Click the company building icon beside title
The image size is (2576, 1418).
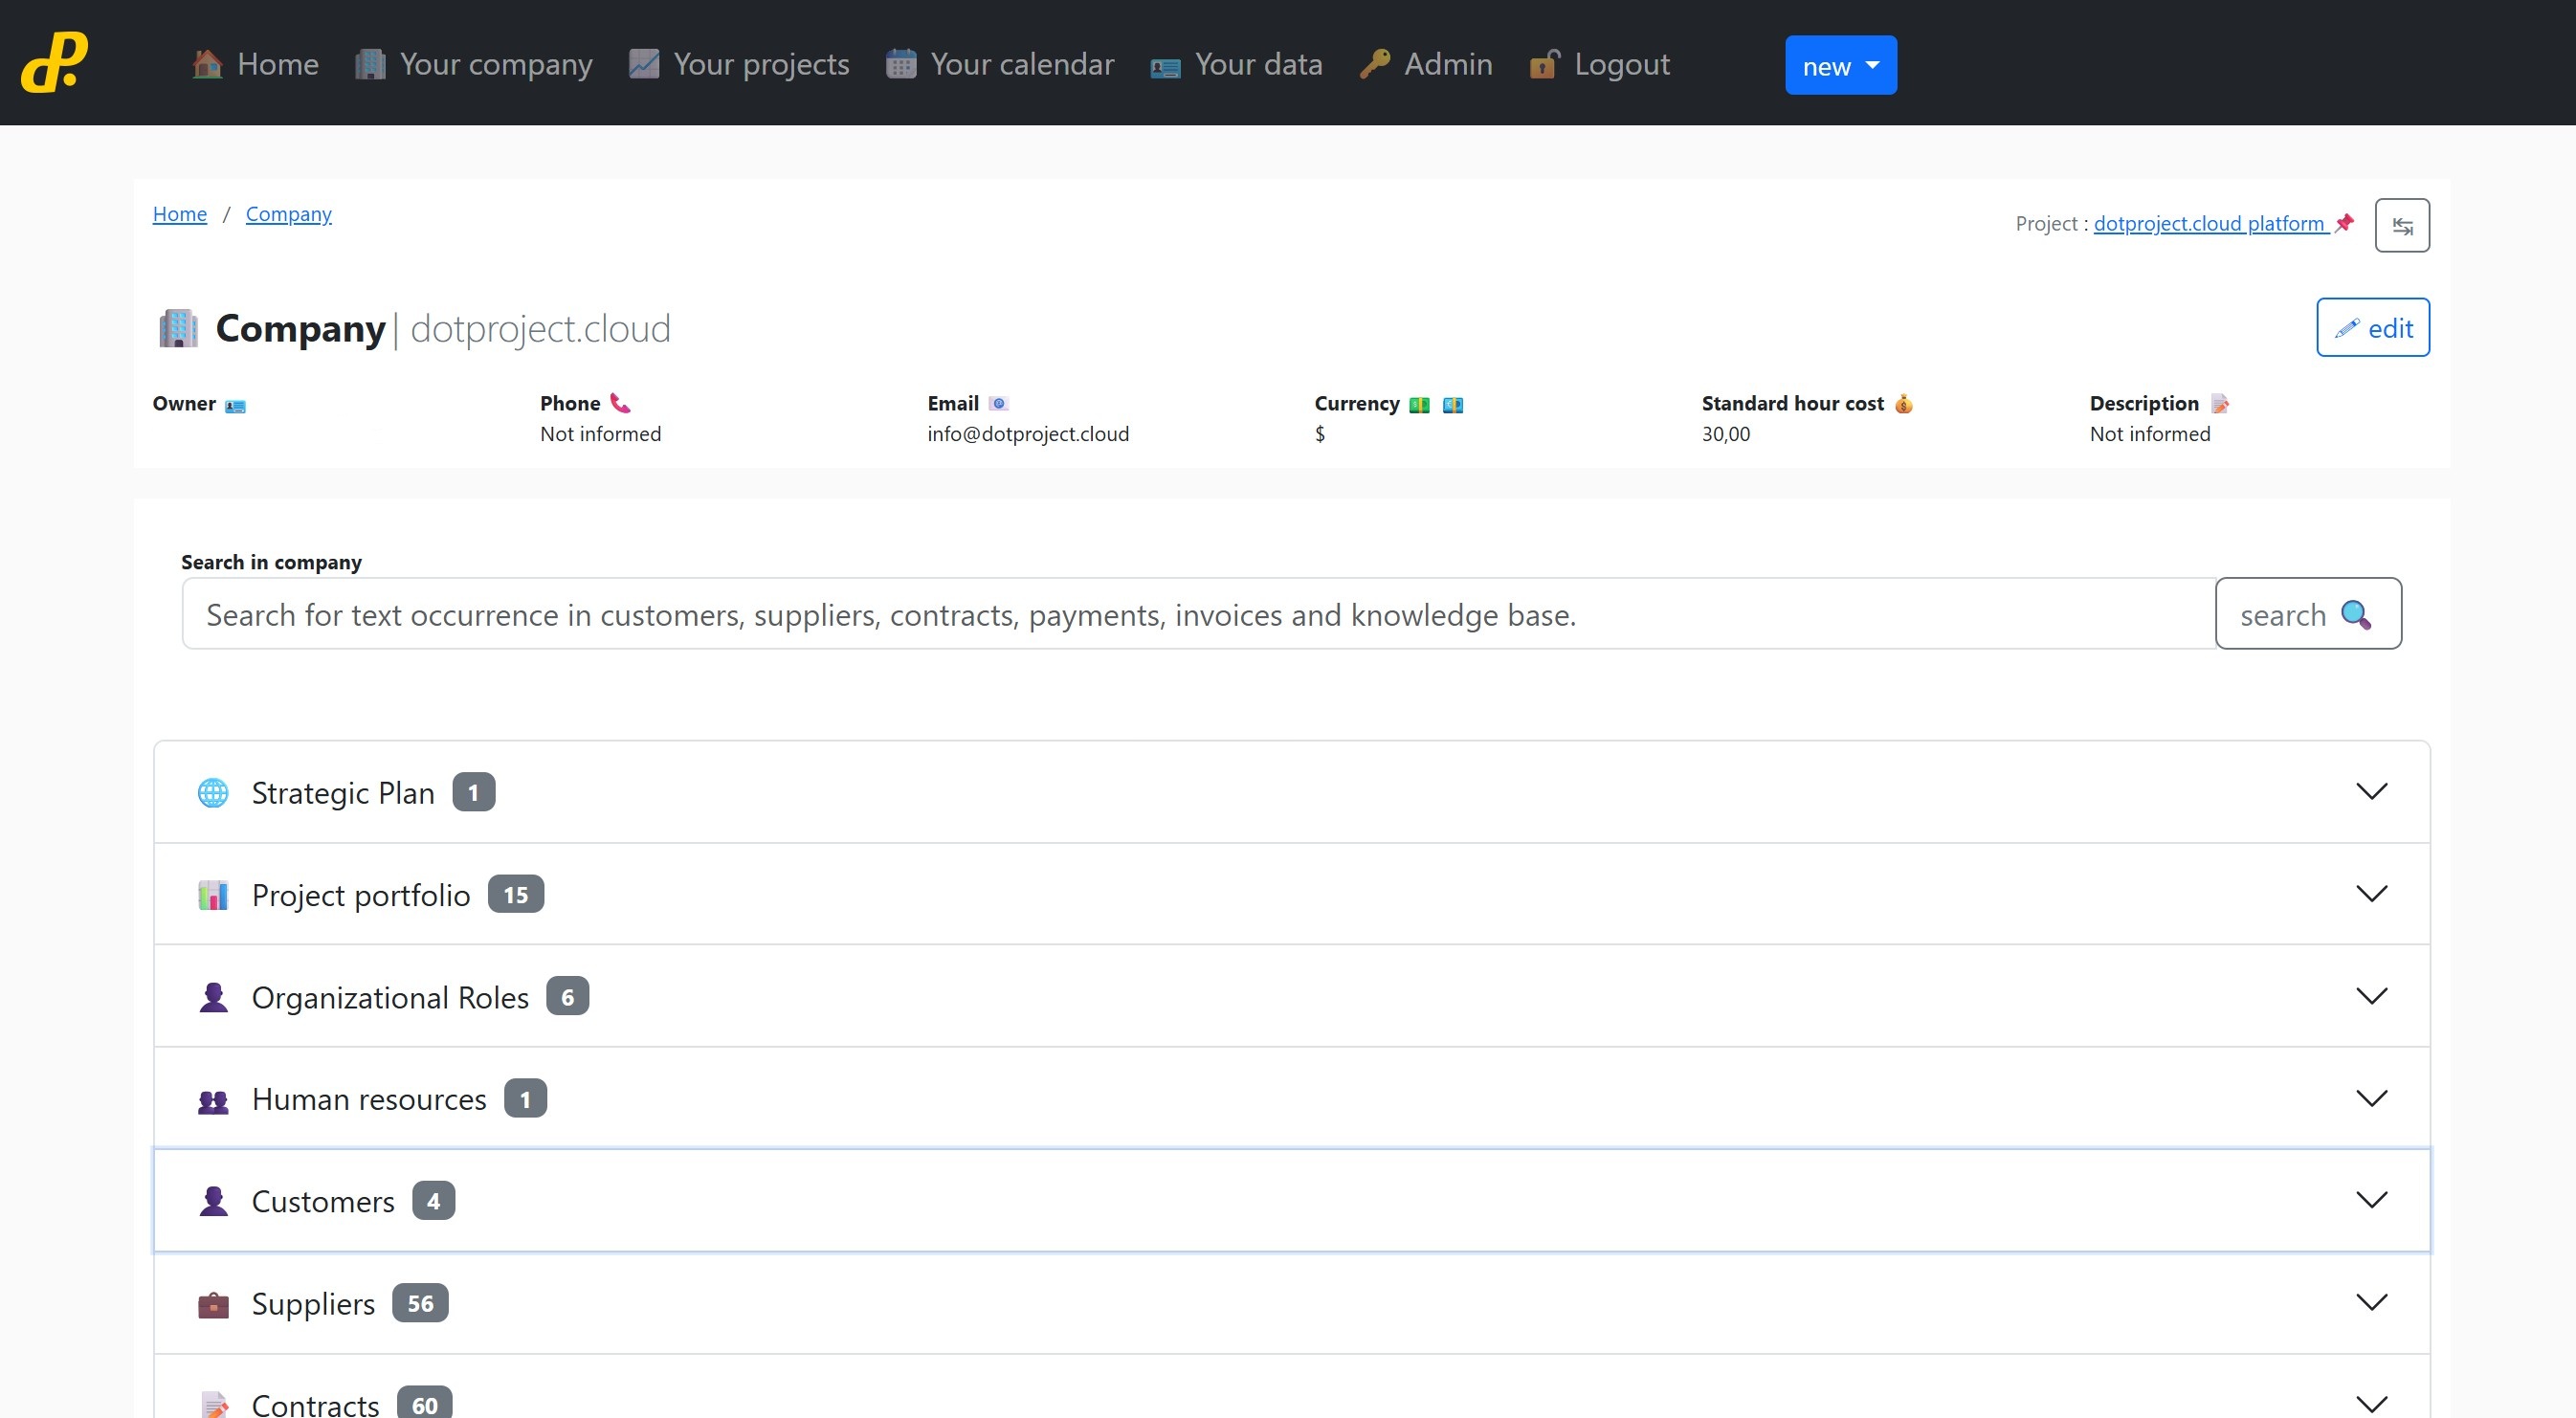point(179,328)
